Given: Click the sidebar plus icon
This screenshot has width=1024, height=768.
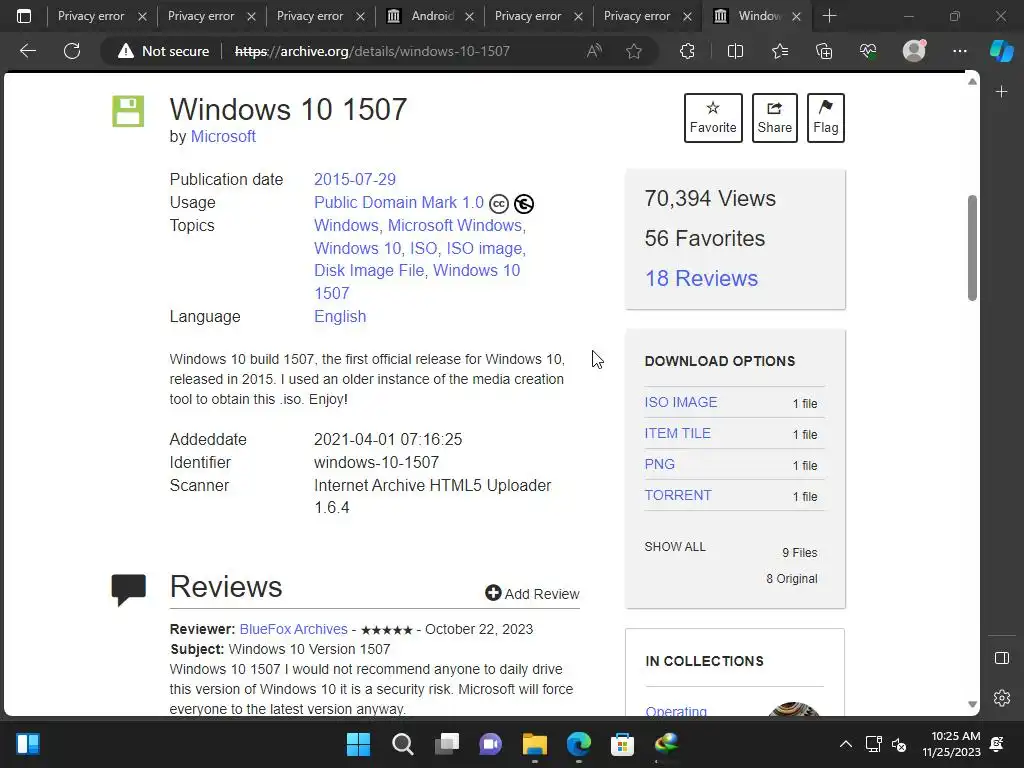Looking at the screenshot, I should pyautogui.click(x=1002, y=92).
